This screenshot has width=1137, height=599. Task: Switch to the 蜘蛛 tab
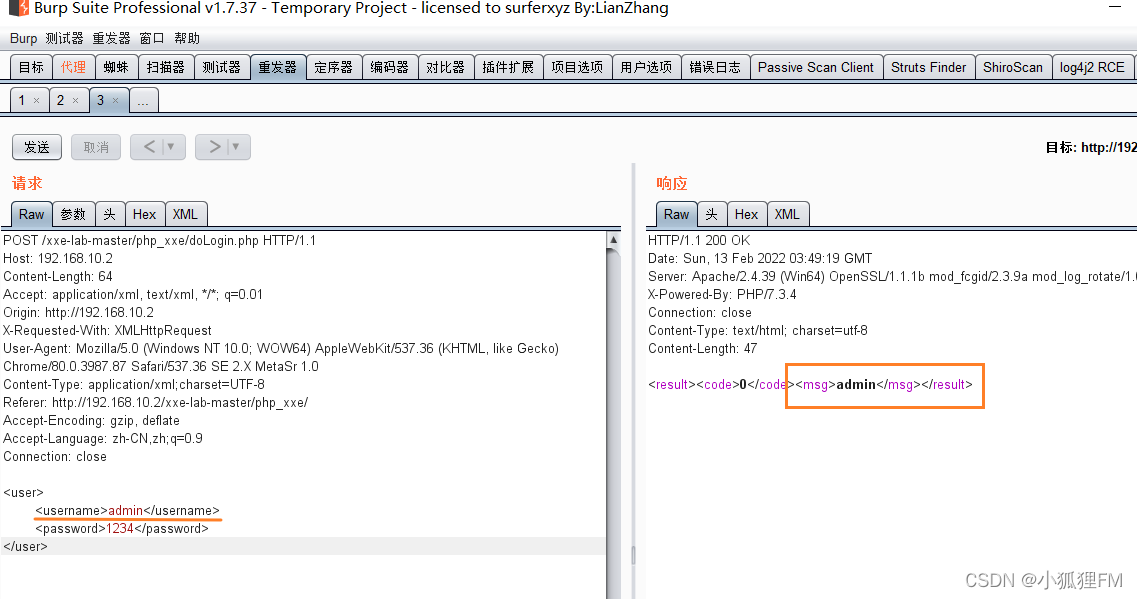tap(116, 67)
